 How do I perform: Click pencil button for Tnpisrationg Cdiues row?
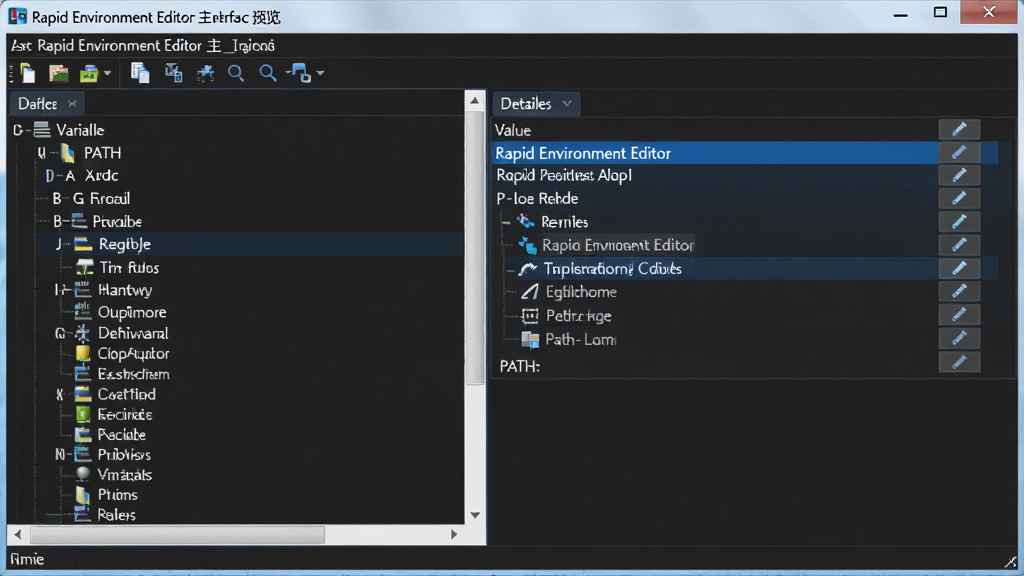click(959, 268)
